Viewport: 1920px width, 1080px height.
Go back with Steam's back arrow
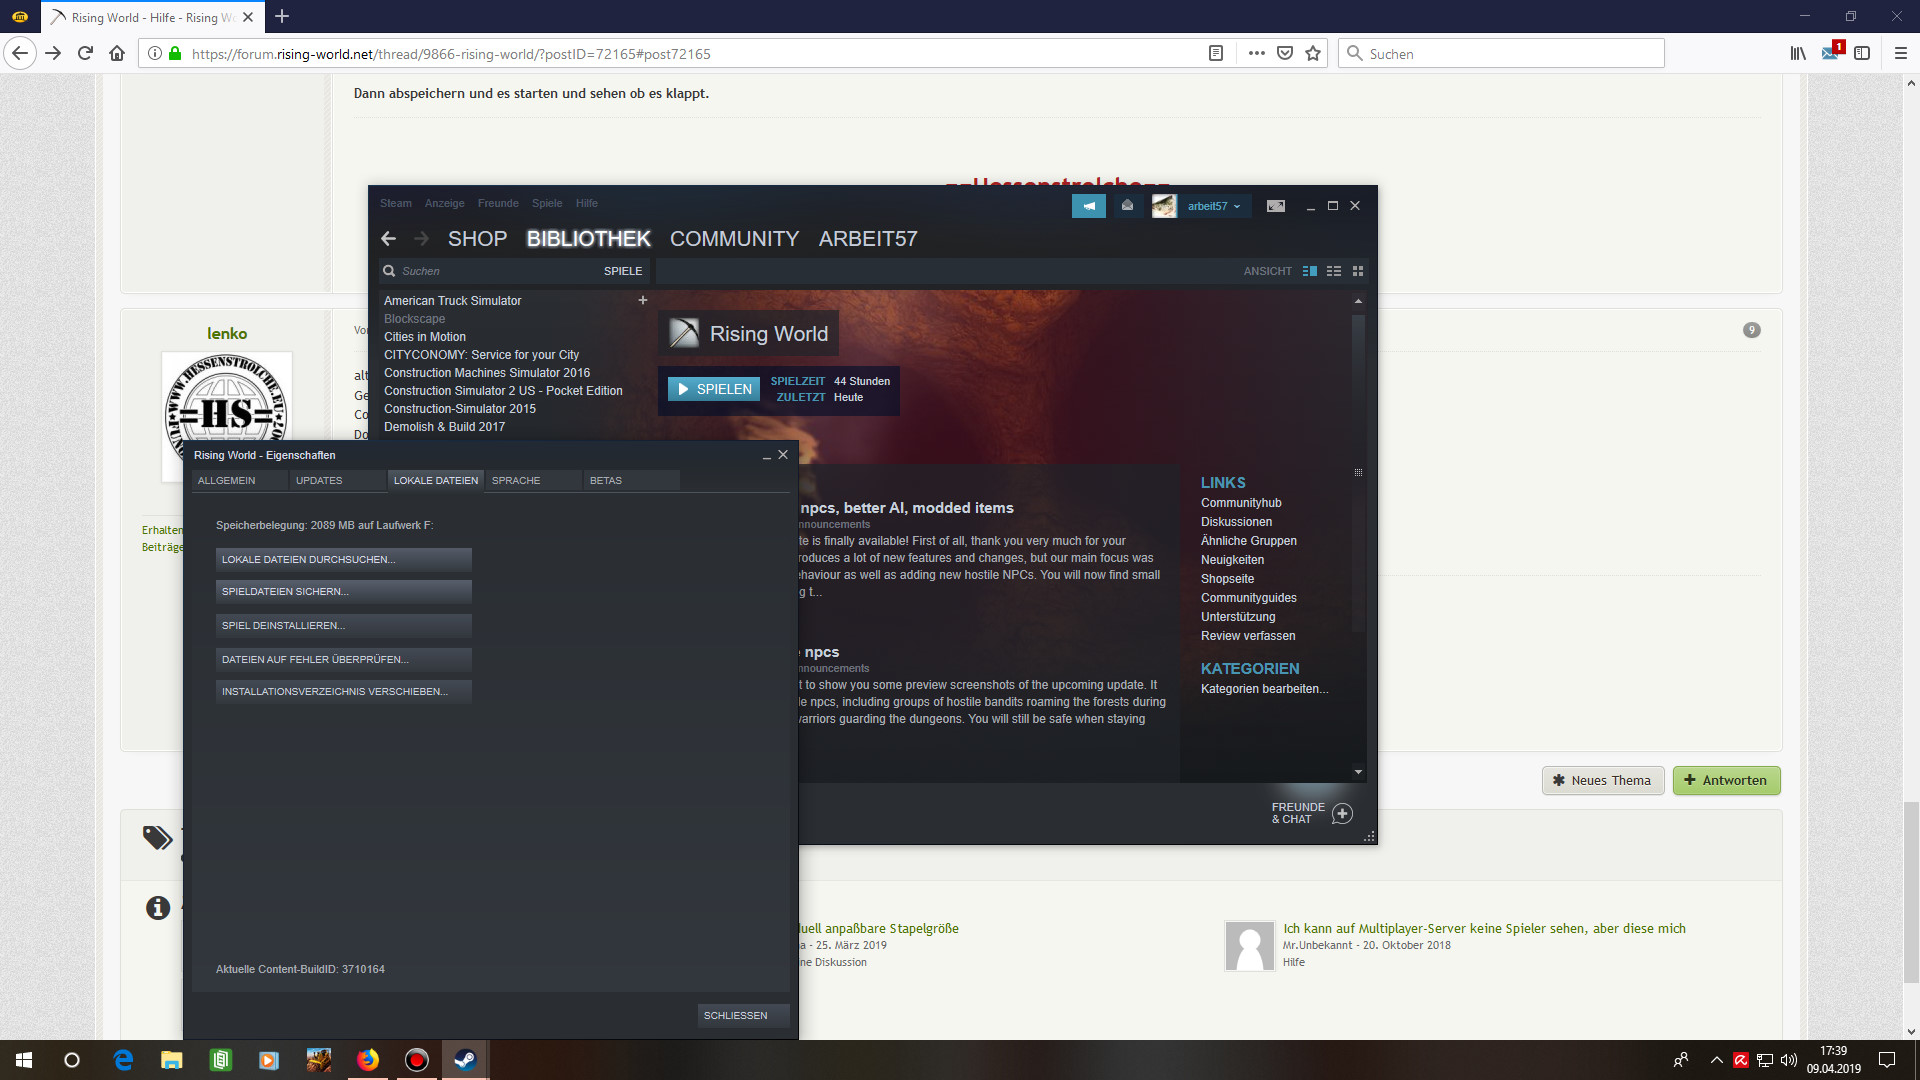(x=389, y=239)
